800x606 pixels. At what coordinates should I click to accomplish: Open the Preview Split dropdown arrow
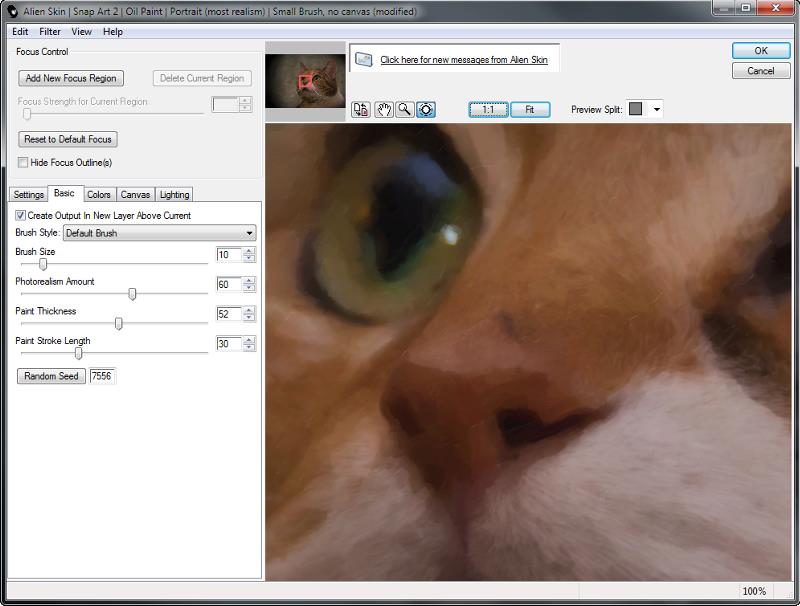(657, 109)
